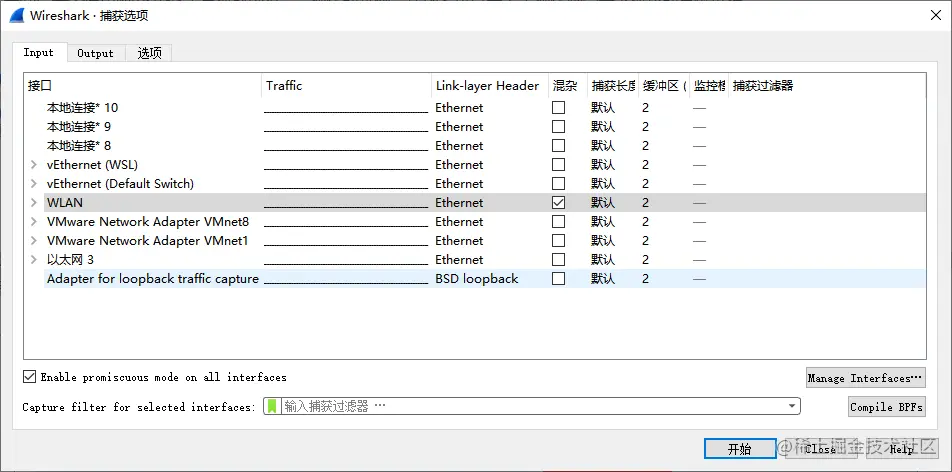Open Help for capture options
This screenshot has height=472, width=952.
click(x=901, y=449)
